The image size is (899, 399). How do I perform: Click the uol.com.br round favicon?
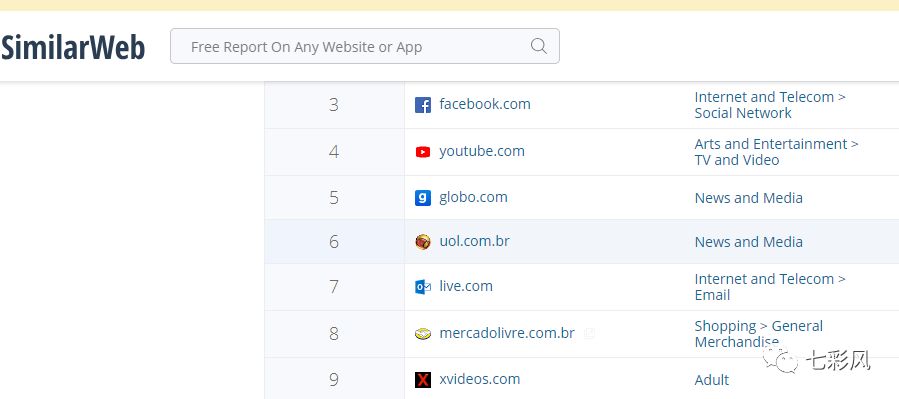pyautogui.click(x=423, y=242)
